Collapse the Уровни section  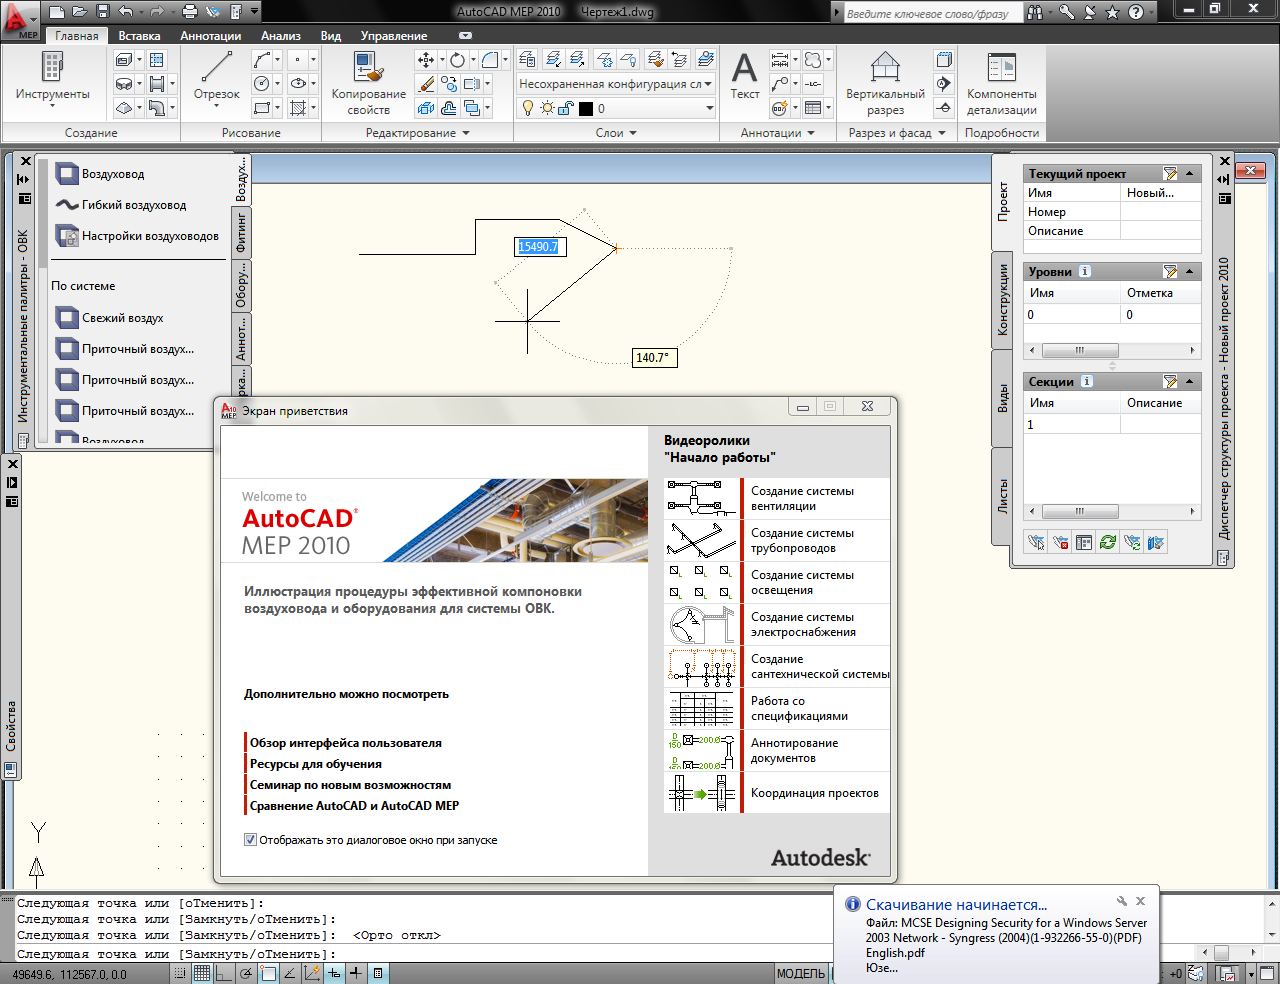tap(1190, 272)
